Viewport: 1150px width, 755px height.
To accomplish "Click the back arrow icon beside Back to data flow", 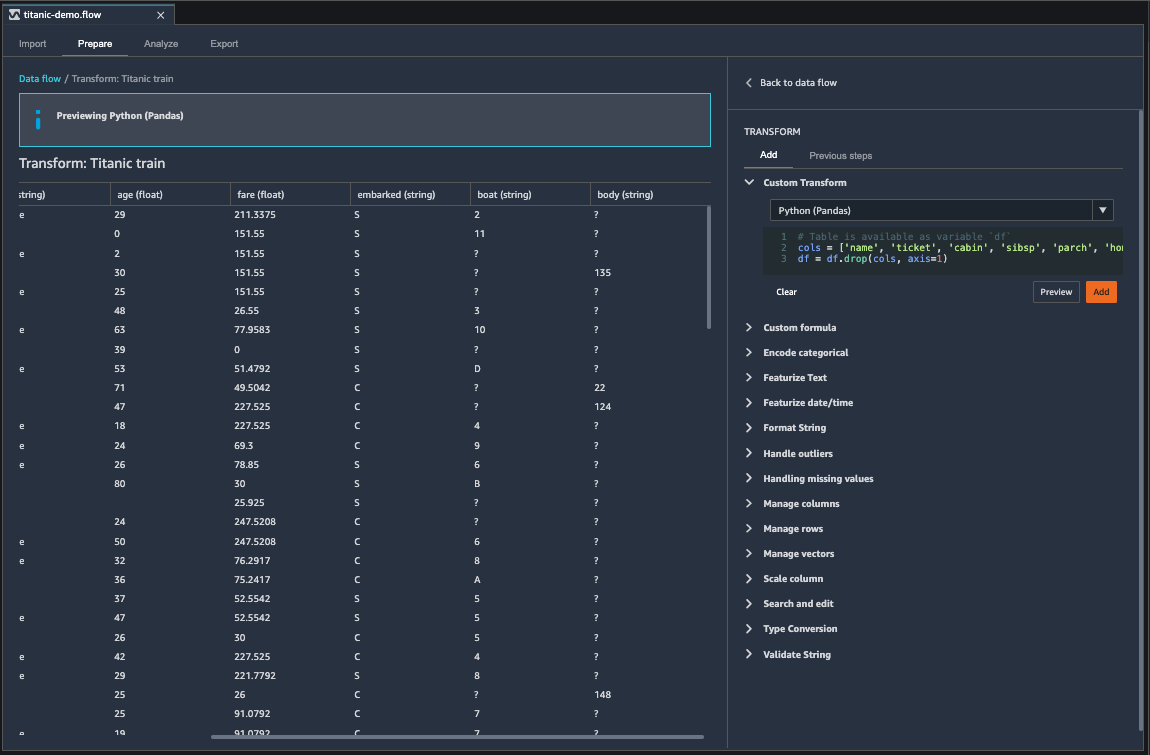I will click(748, 83).
